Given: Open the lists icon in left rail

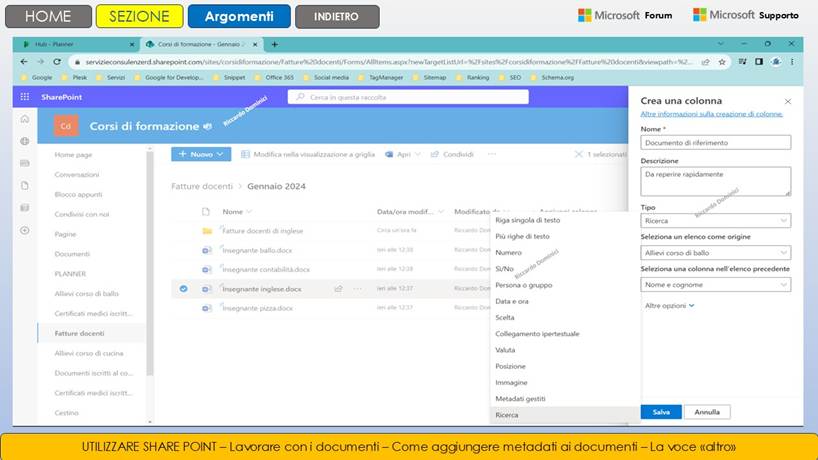Looking at the screenshot, I should click(x=25, y=208).
